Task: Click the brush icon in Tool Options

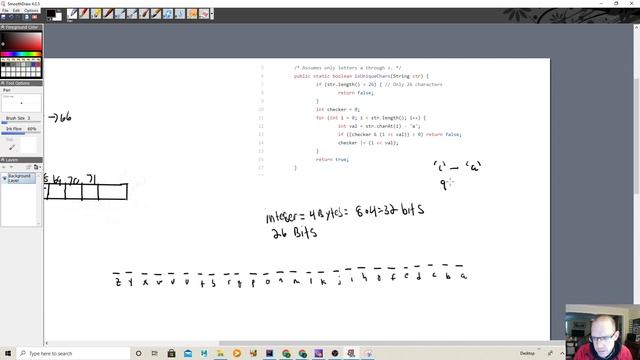Action: (11, 147)
